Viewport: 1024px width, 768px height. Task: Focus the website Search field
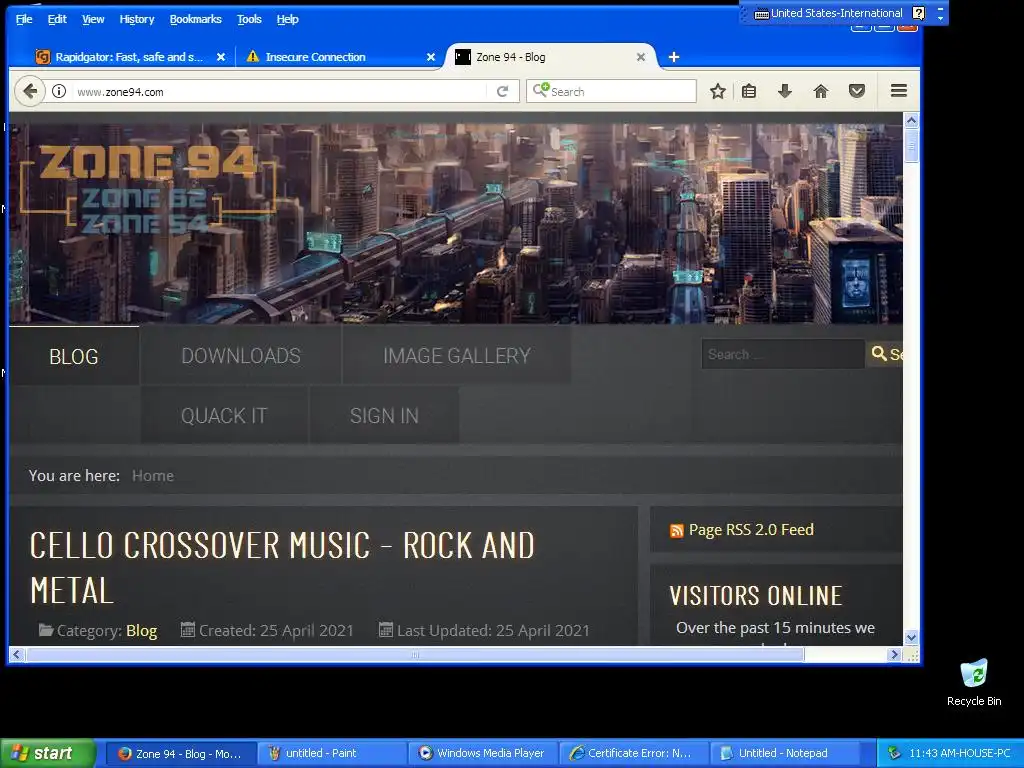coord(783,354)
